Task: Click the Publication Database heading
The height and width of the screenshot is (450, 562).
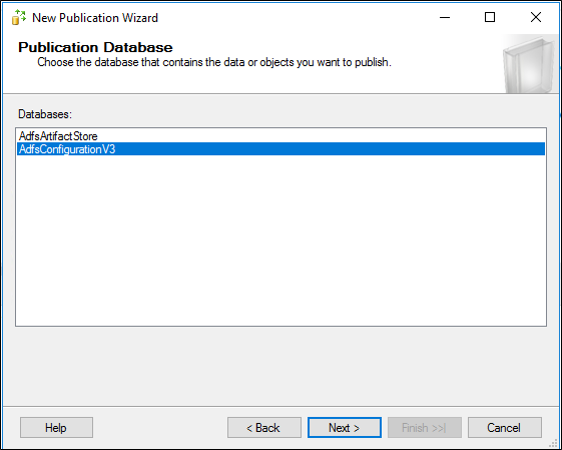Action: pos(95,47)
